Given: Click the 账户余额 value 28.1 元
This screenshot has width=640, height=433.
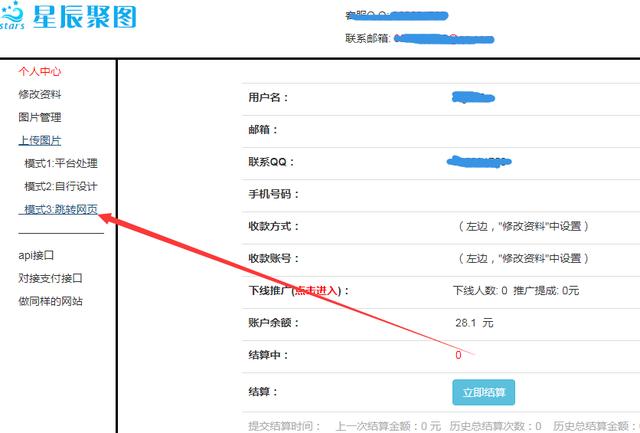Looking at the screenshot, I should click(474, 323).
